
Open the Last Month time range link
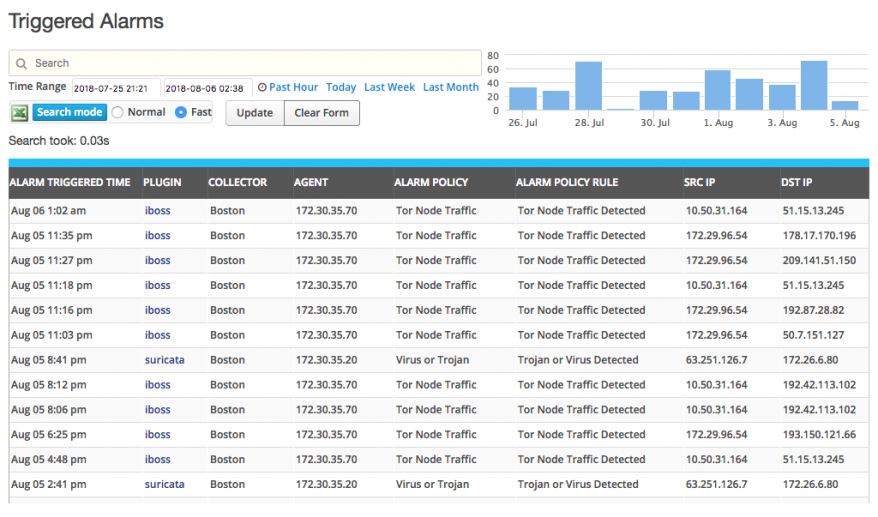451,87
